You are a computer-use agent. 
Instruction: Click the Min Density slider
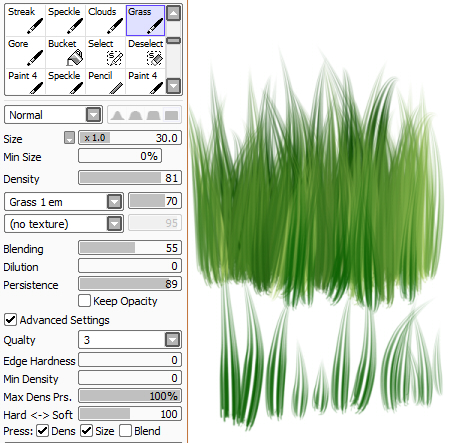point(130,378)
